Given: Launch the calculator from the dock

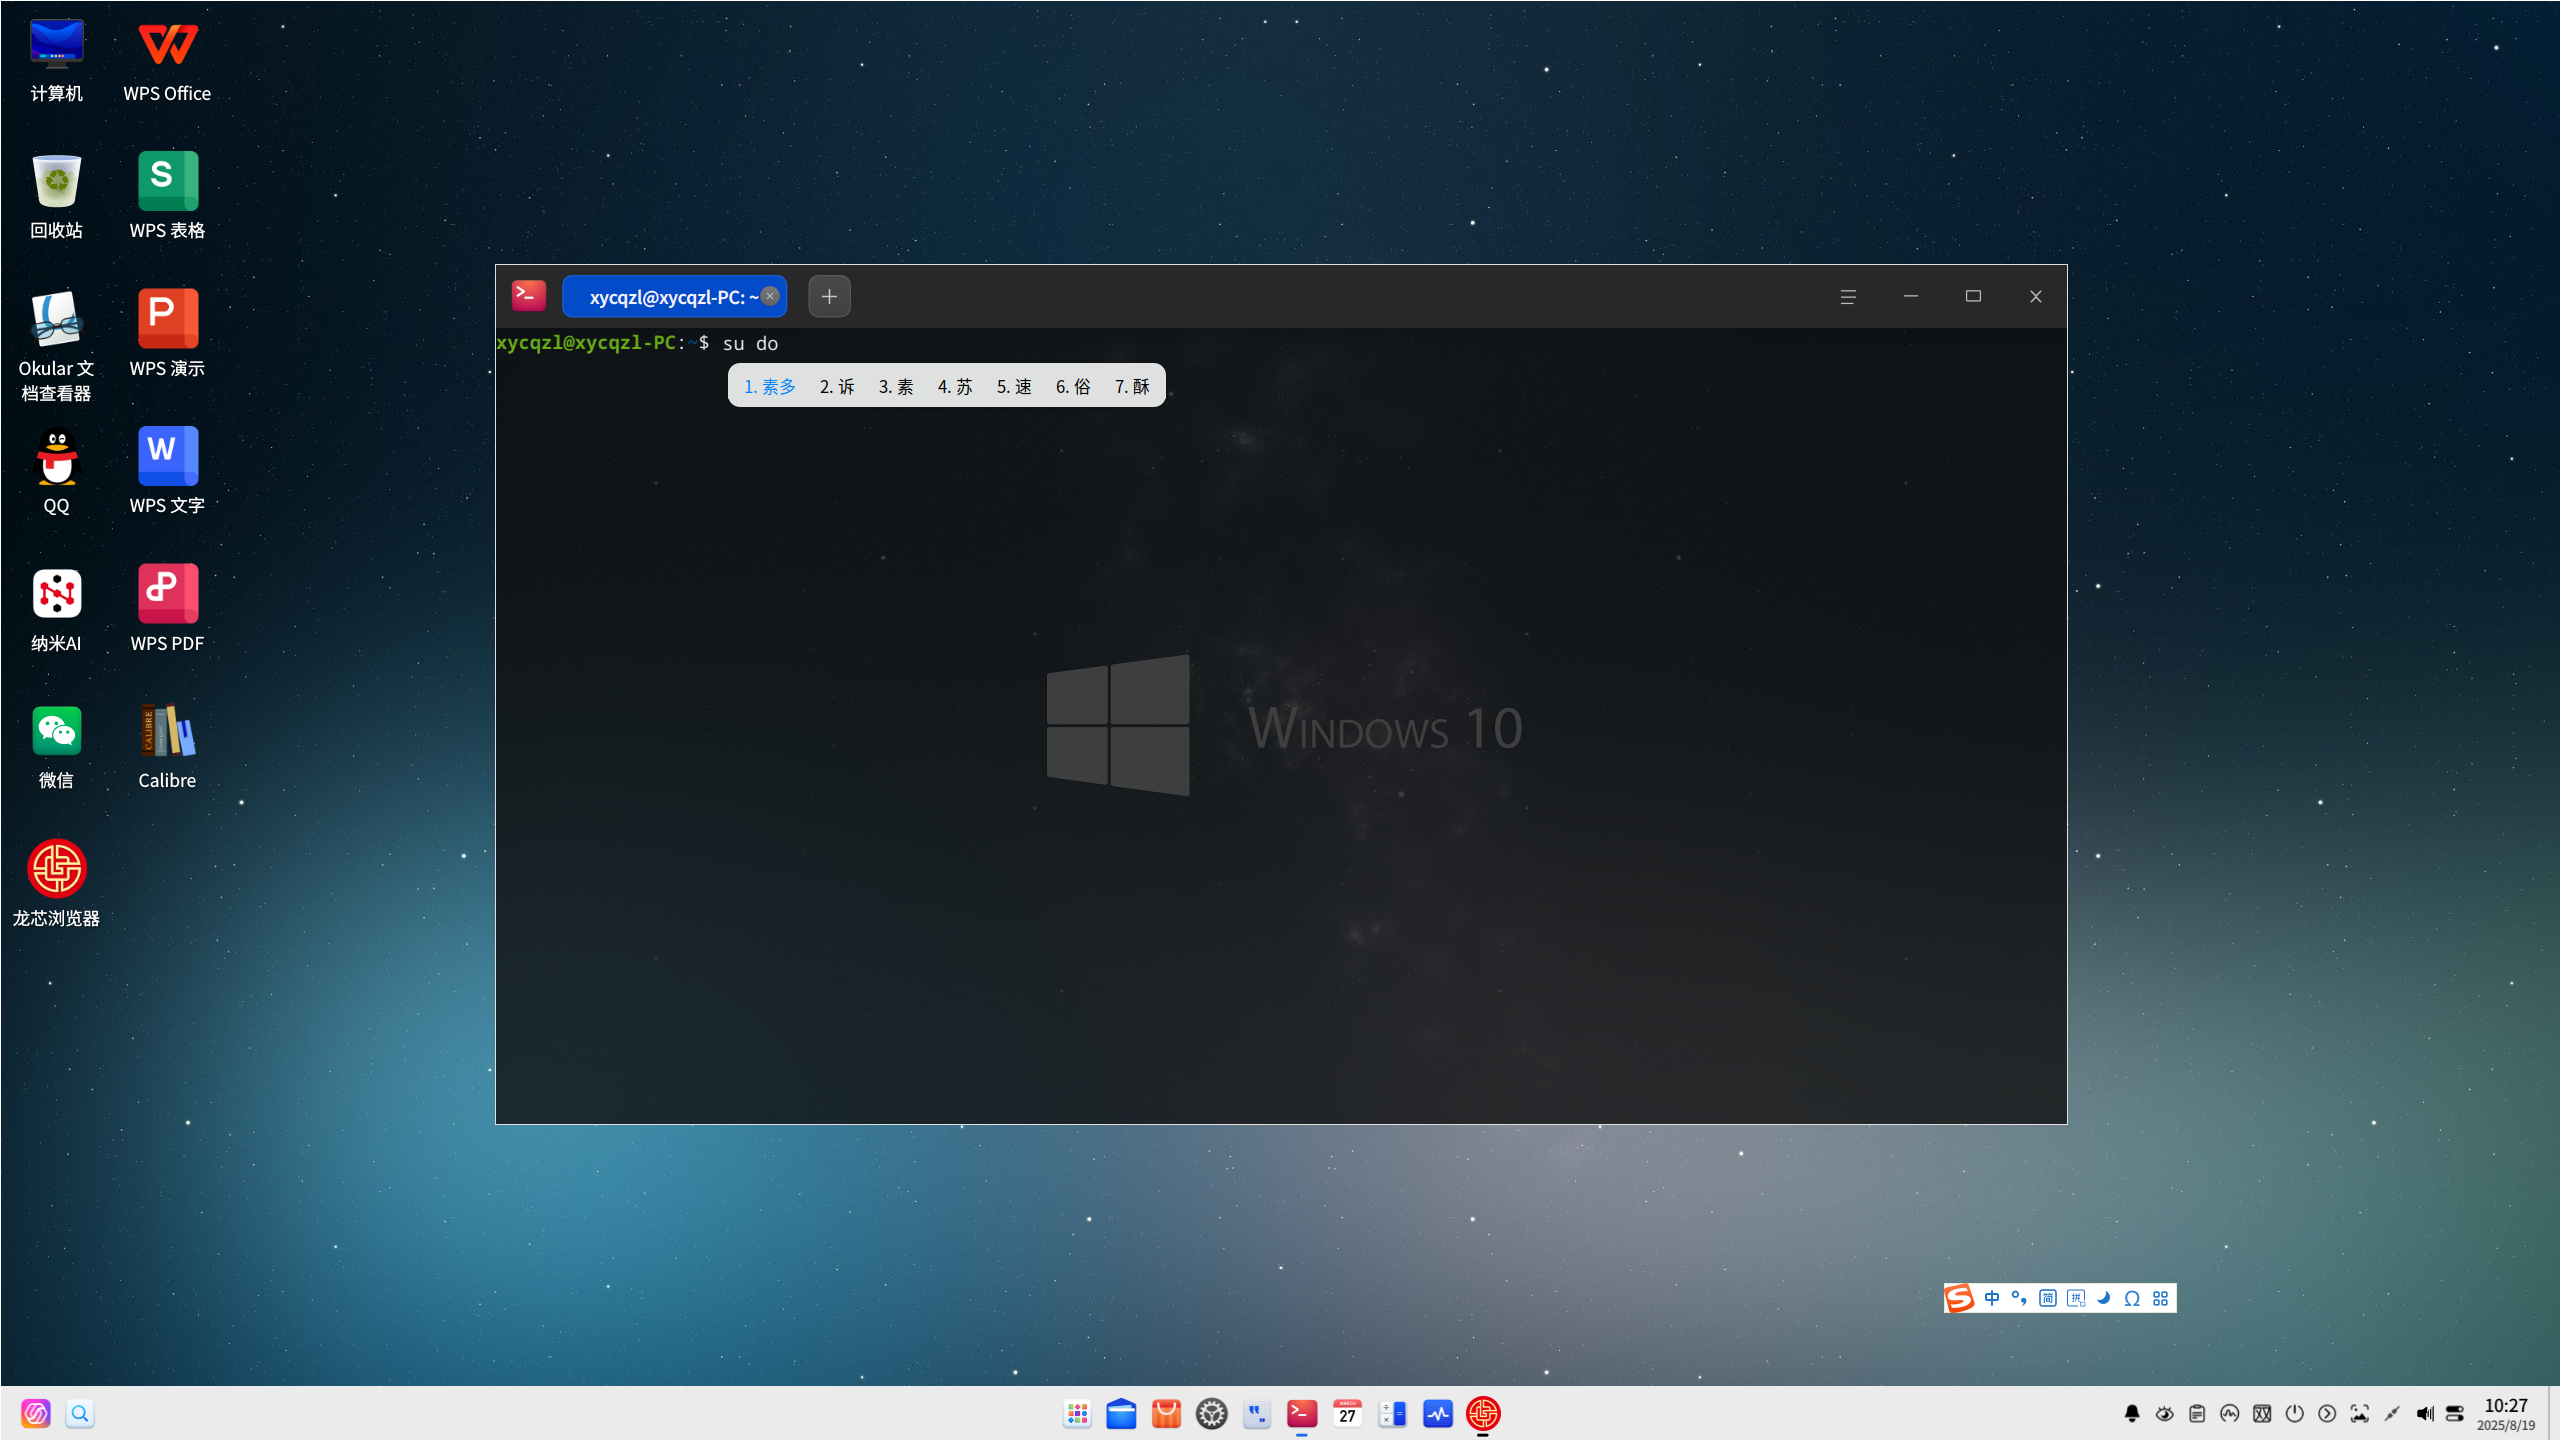Looking at the screenshot, I should (1392, 1413).
